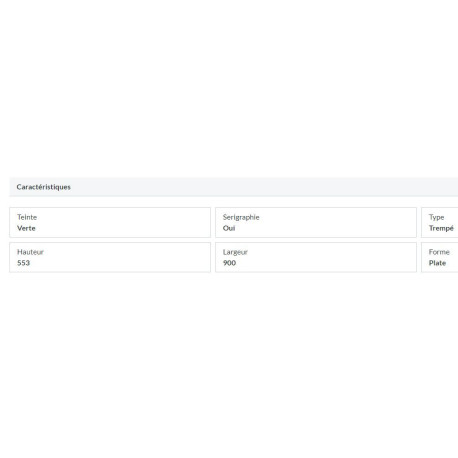
Task: Click empty space inside the Hauteur card
Action: coord(133,257)
